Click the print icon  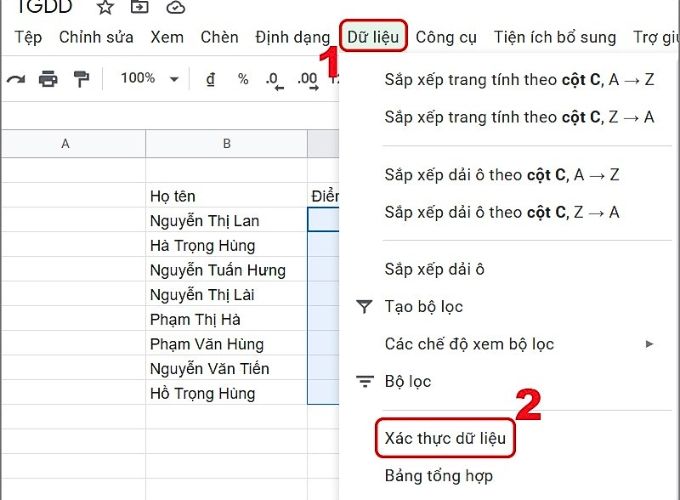pos(48,79)
